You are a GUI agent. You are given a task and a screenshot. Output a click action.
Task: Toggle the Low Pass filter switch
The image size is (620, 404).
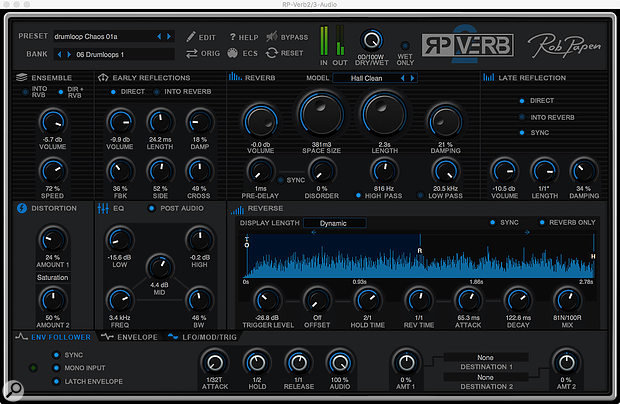click(x=421, y=195)
